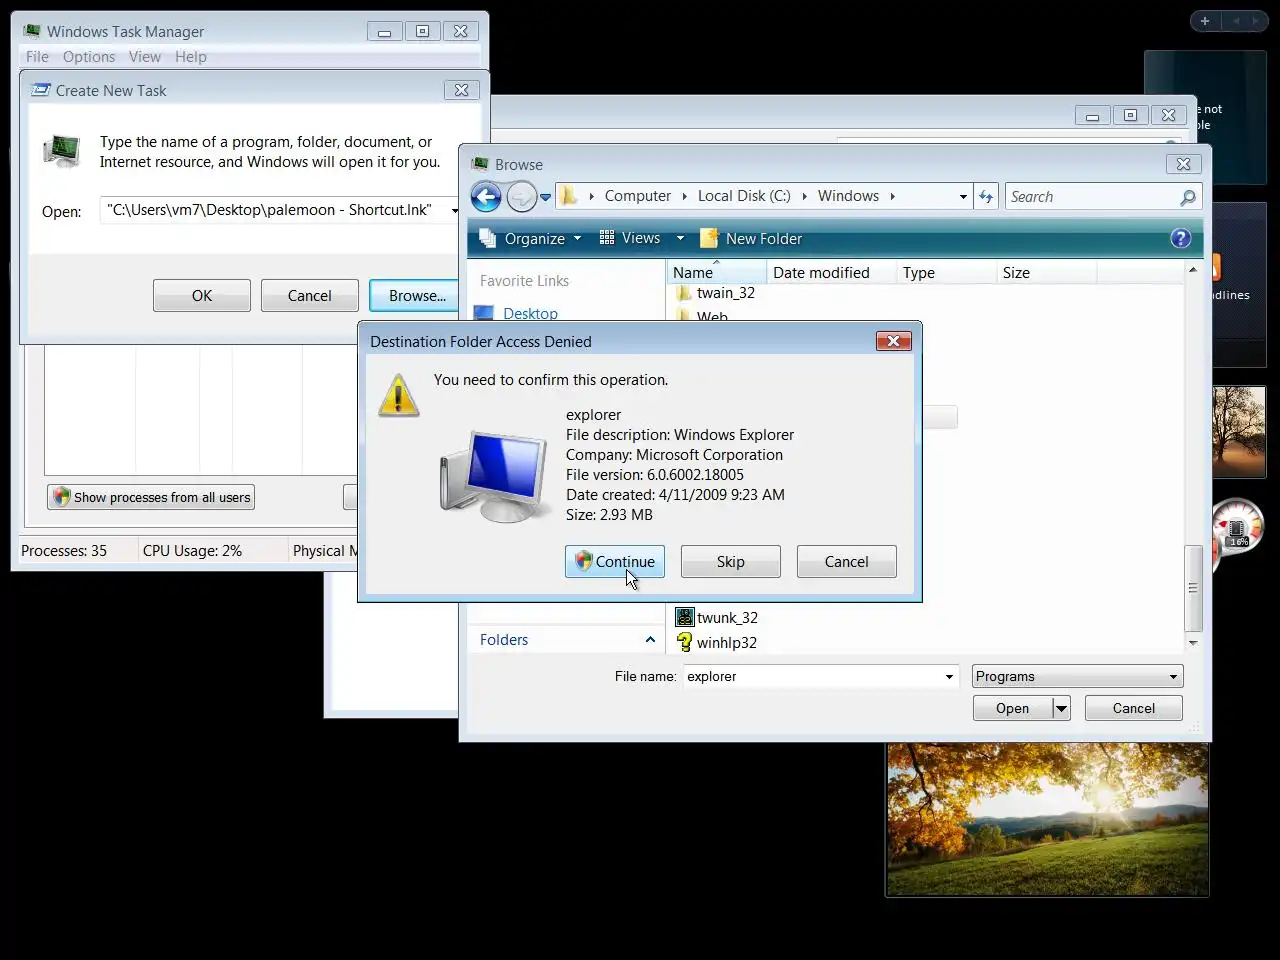The width and height of the screenshot is (1280, 960).
Task: Click the Run icon in Create New Task
Action: click(62, 151)
